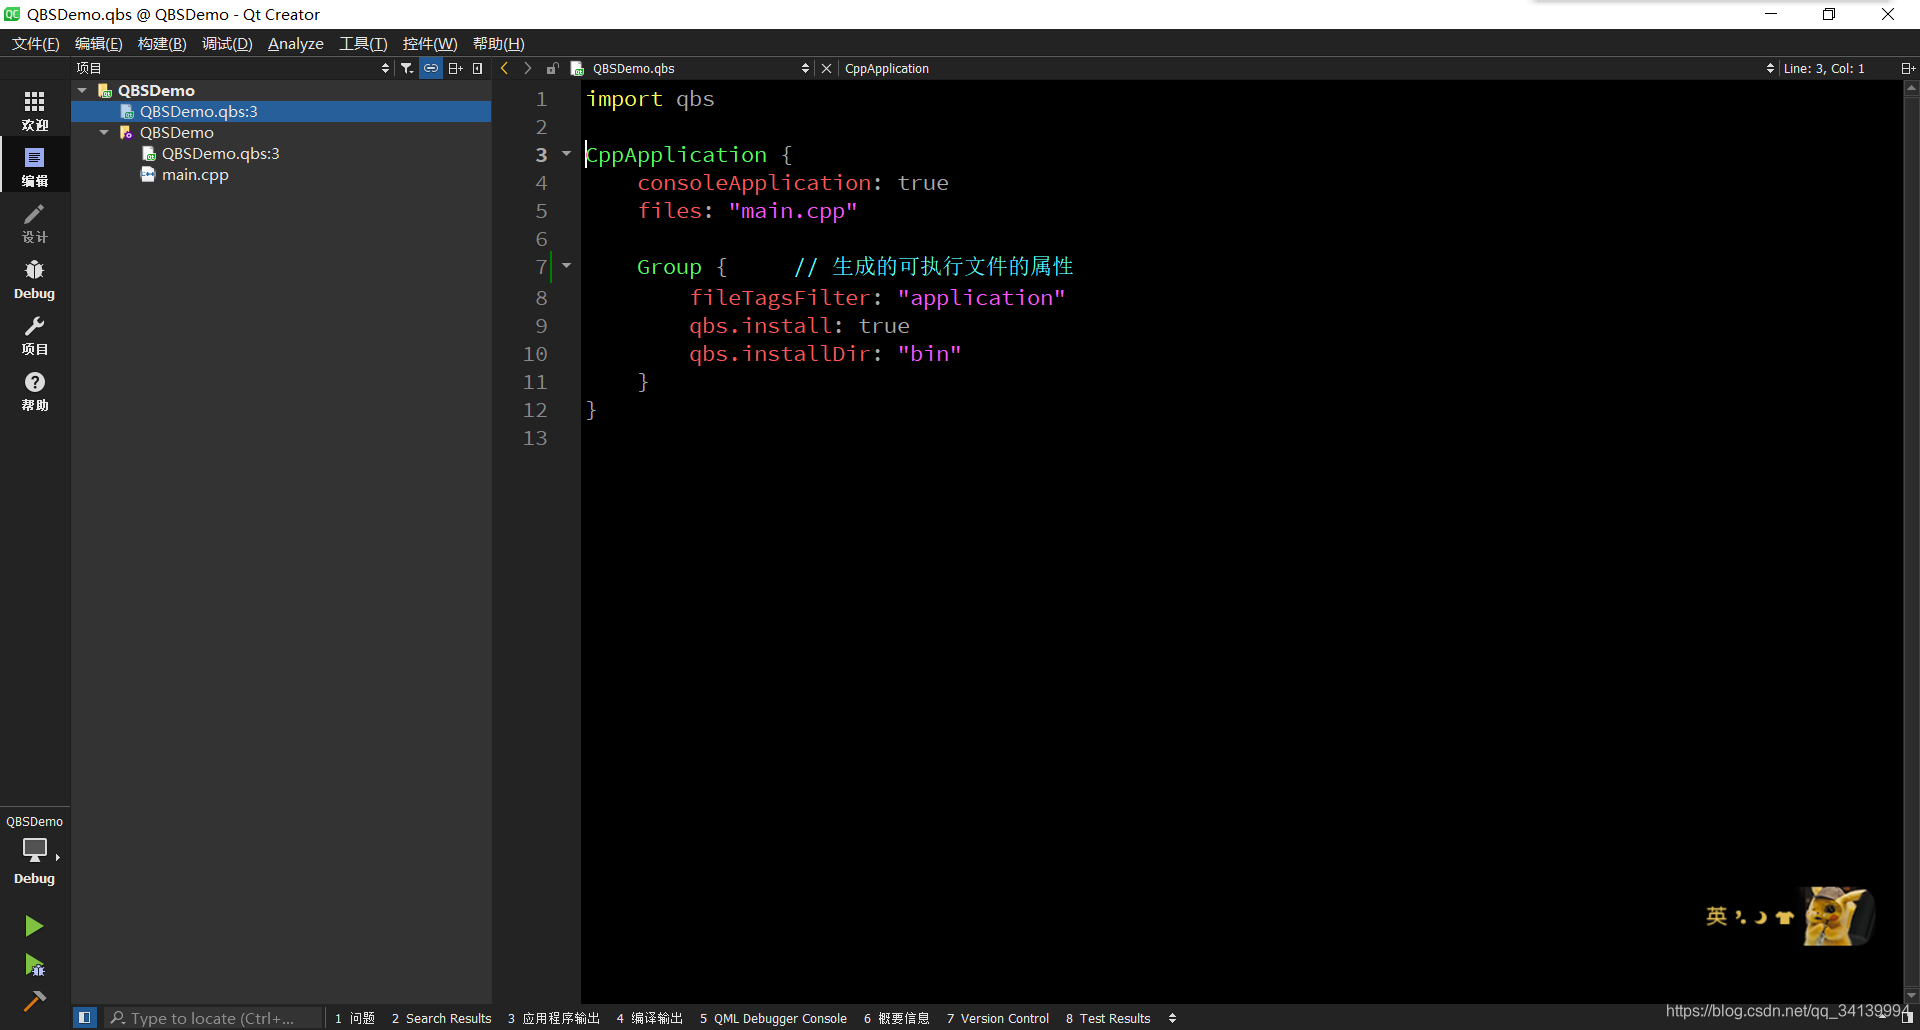The width and height of the screenshot is (1920, 1030).
Task: Open the output panes selector arrows
Action: [x=1172, y=1018]
